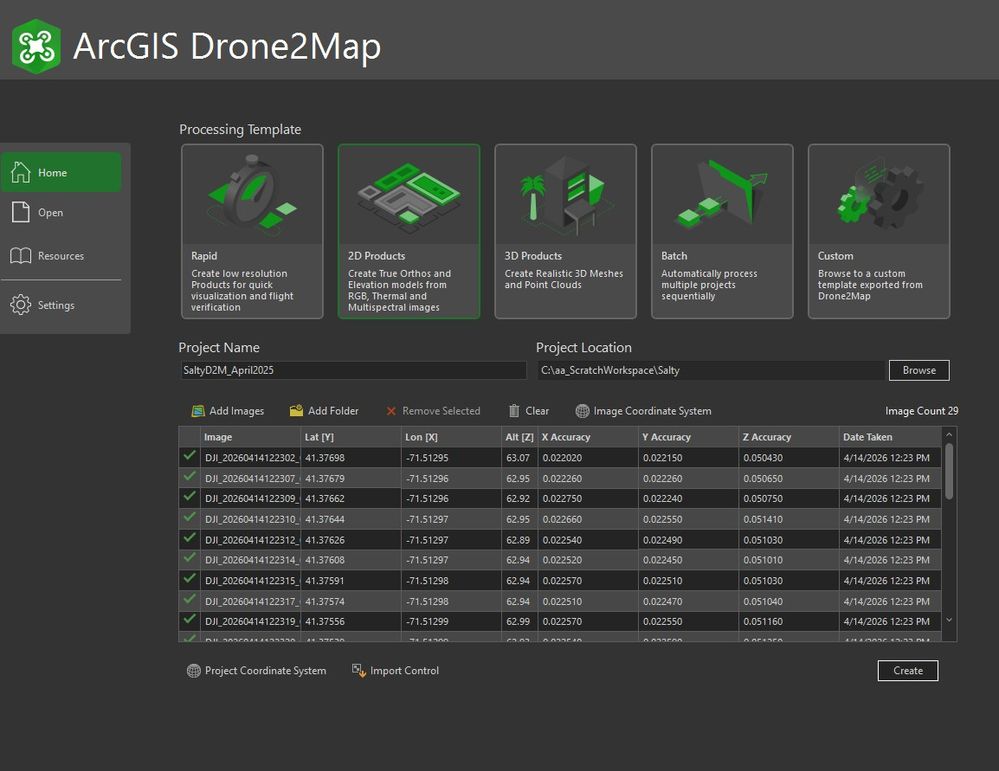
Task: Toggle checkmark for image DJI_20260414122314
Action: [189, 558]
